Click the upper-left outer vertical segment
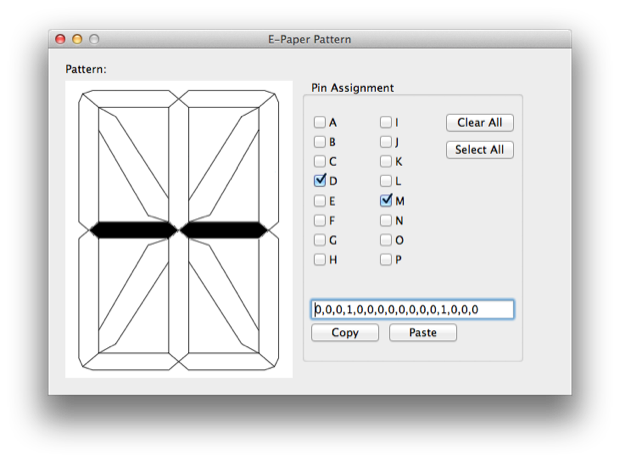 tap(89, 162)
